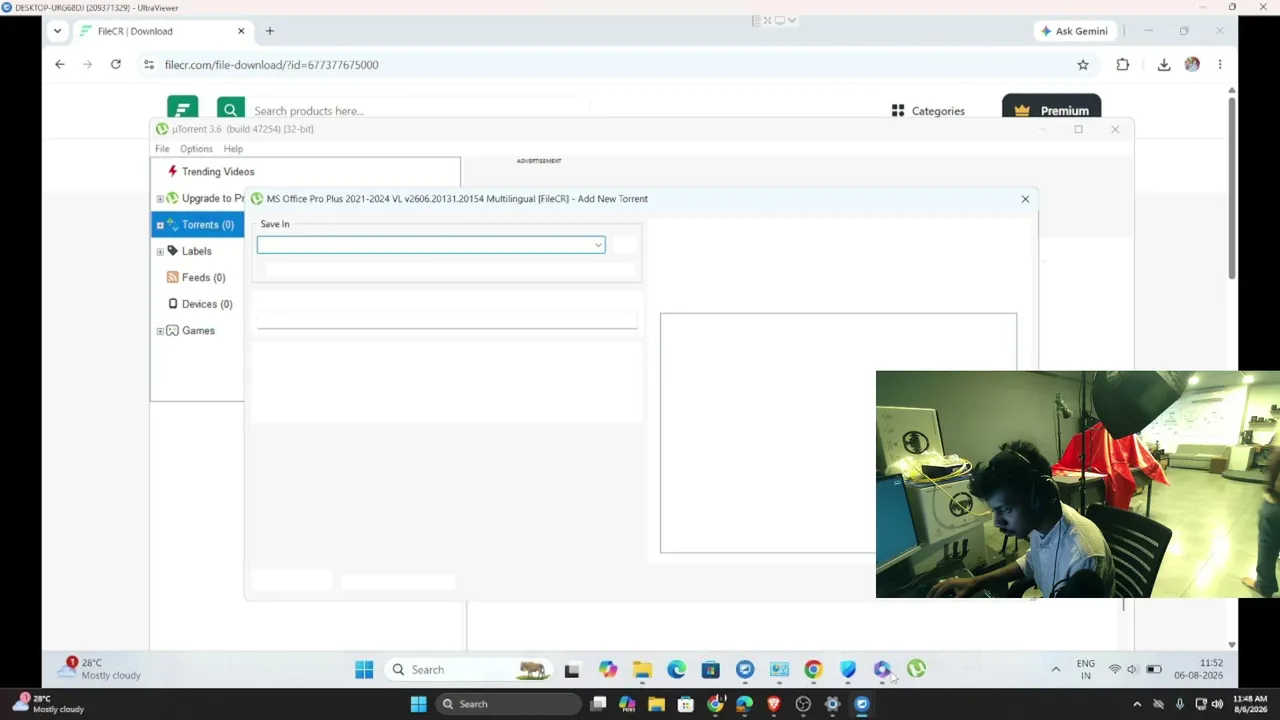Screen dimensions: 1280x720
Task: Open Edge in the remote taskbar
Action: [677, 670]
